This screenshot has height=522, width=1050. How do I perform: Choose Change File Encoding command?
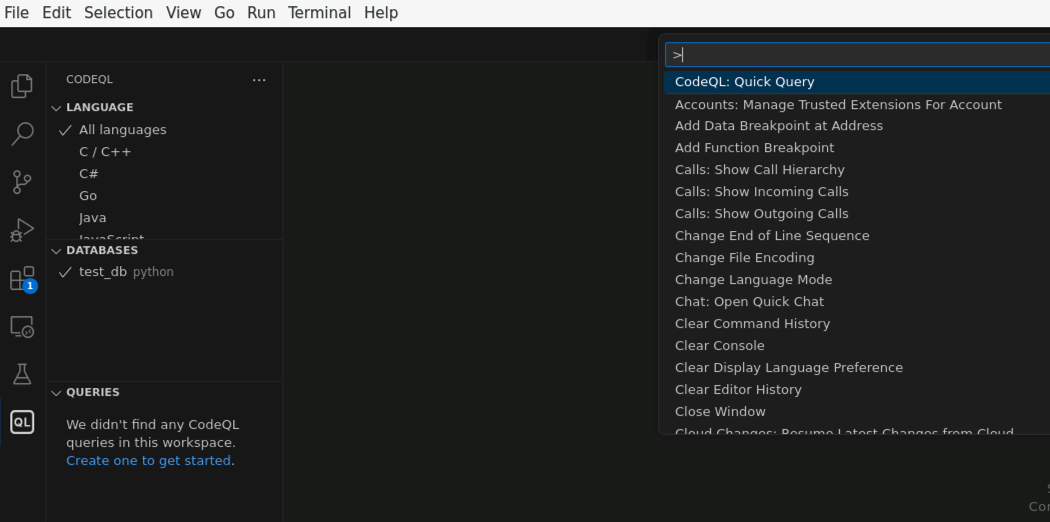pos(856,258)
